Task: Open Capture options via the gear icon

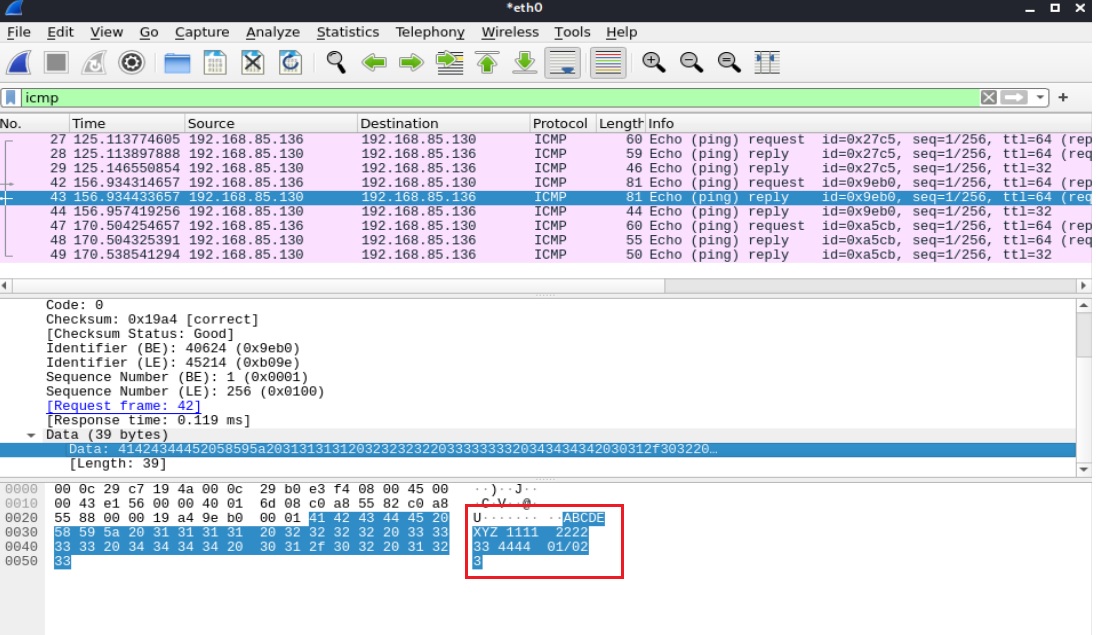Action: [130, 61]
